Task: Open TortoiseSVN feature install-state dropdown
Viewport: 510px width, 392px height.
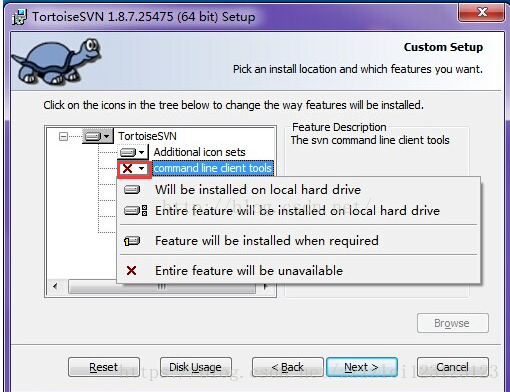Action: [98, 136]
